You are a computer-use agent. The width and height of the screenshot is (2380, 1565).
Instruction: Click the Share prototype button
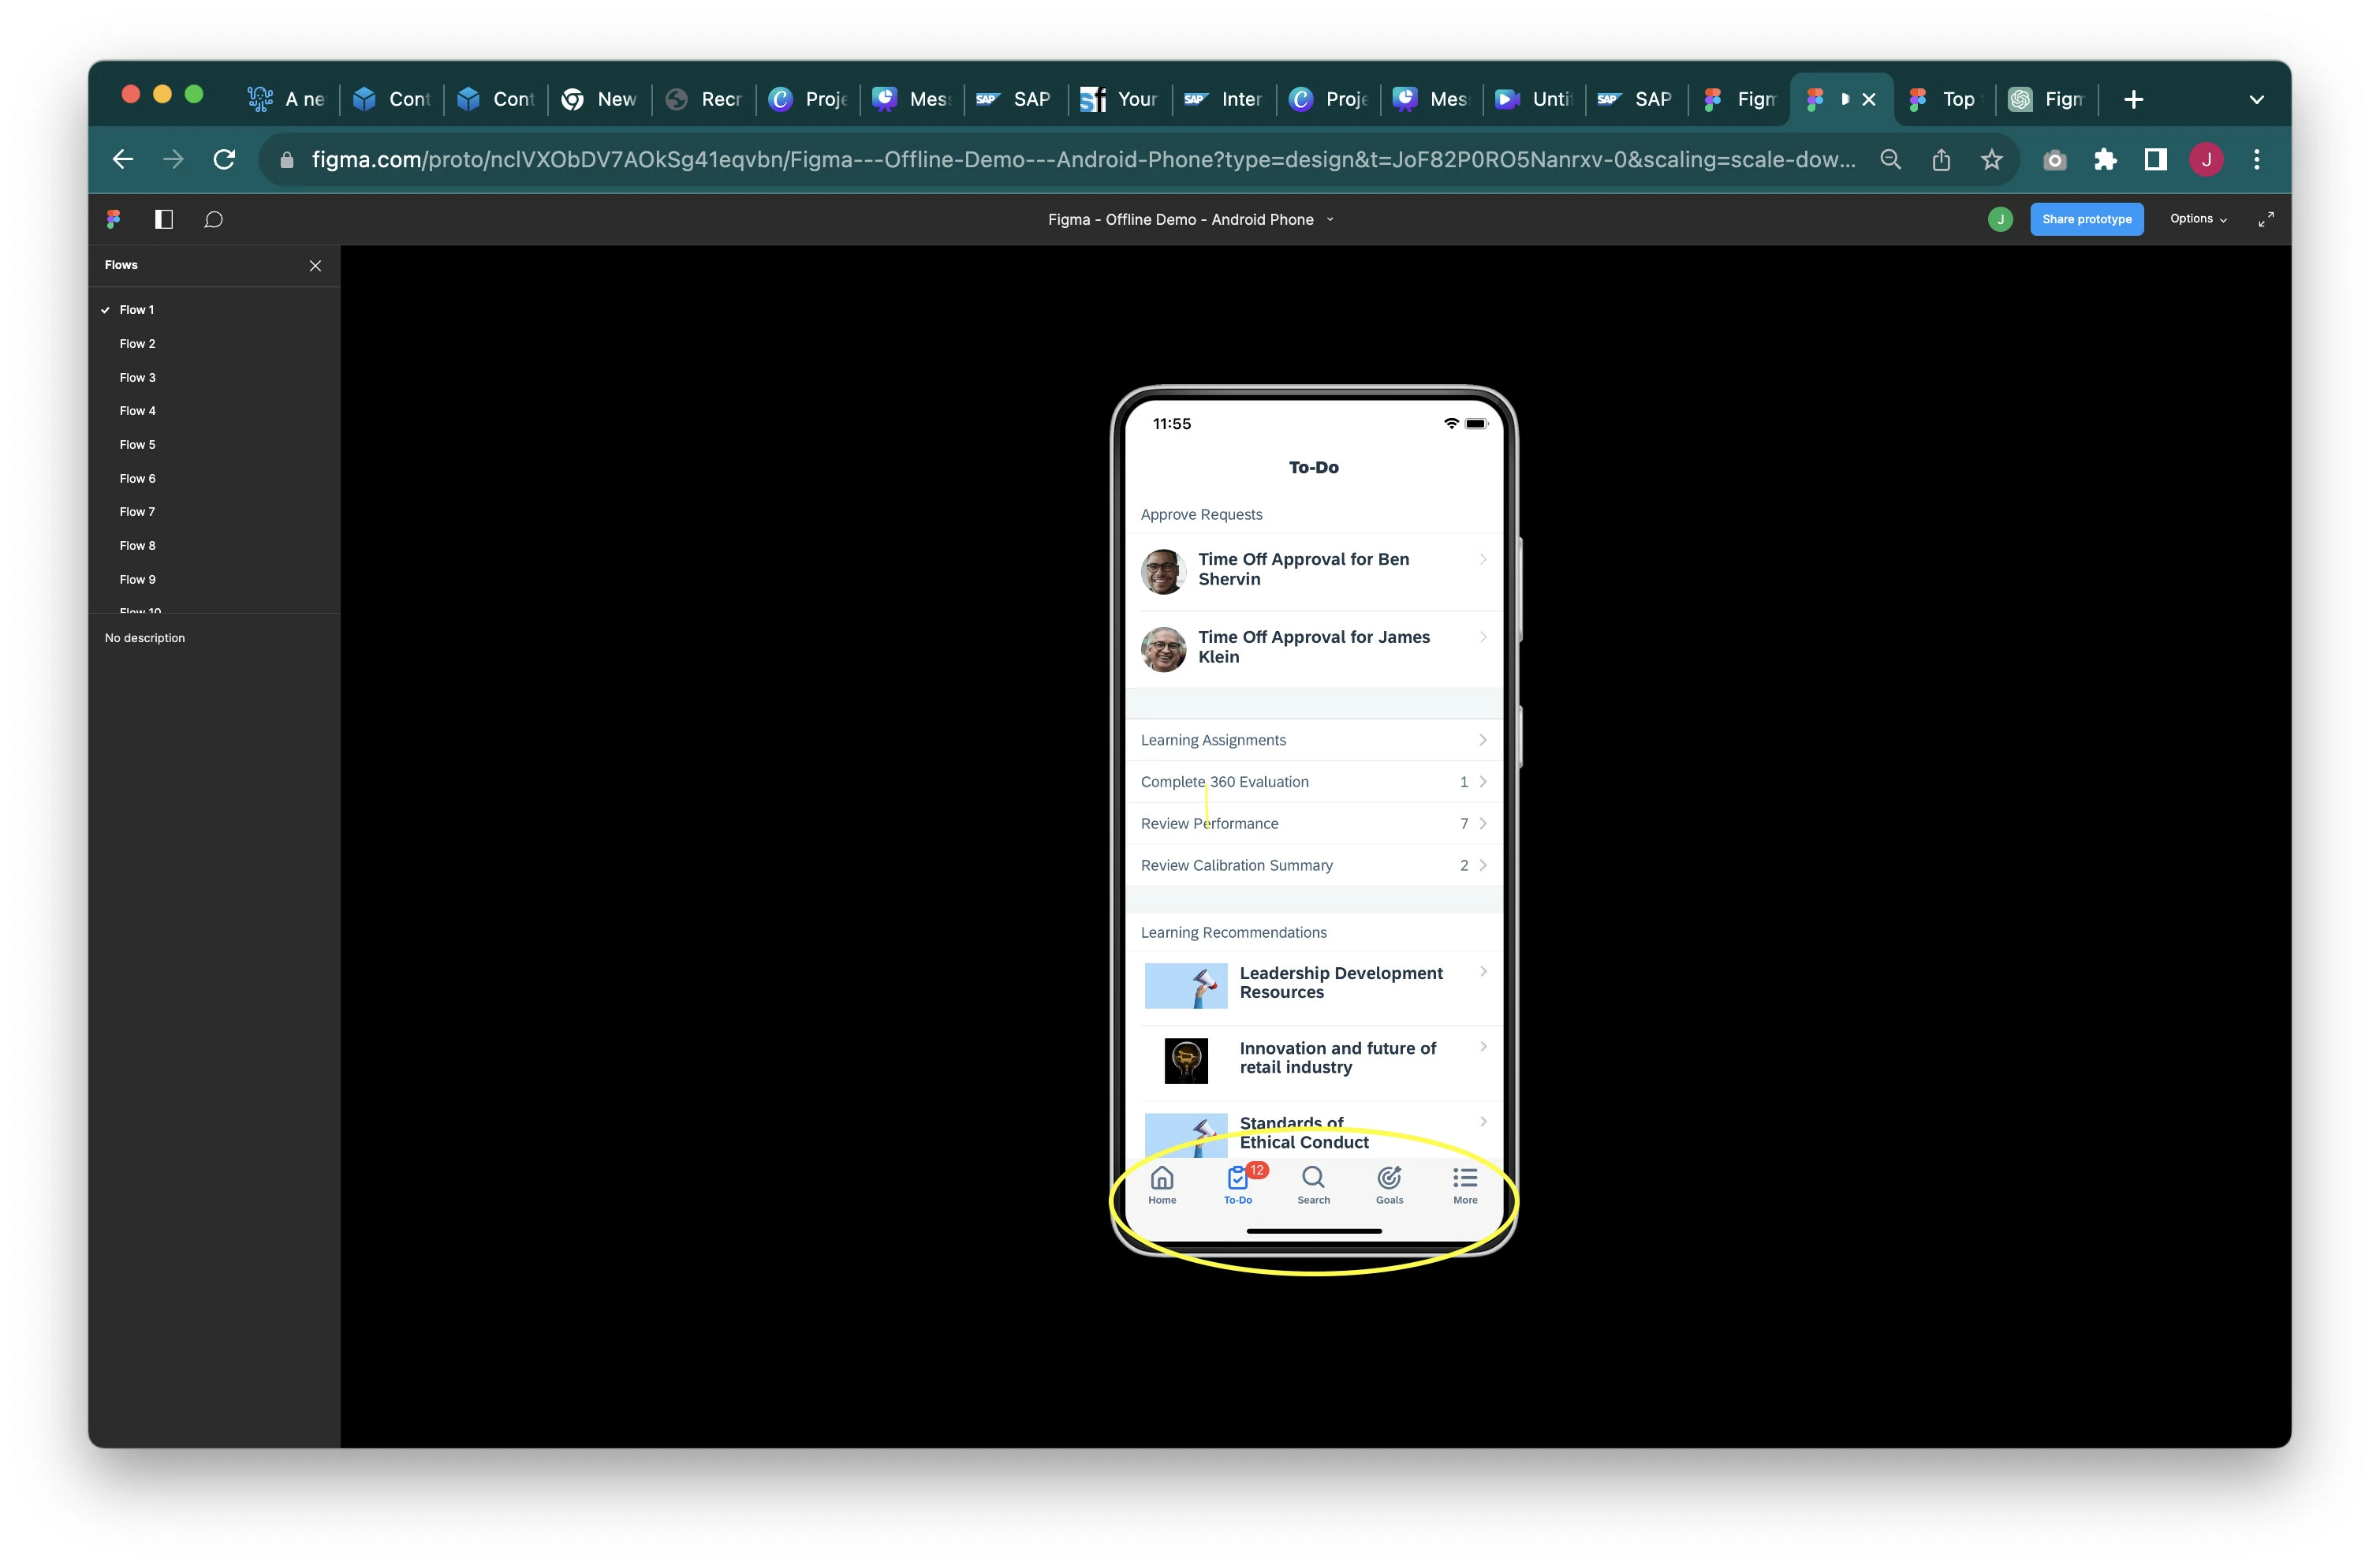(x=2086, y=219)
